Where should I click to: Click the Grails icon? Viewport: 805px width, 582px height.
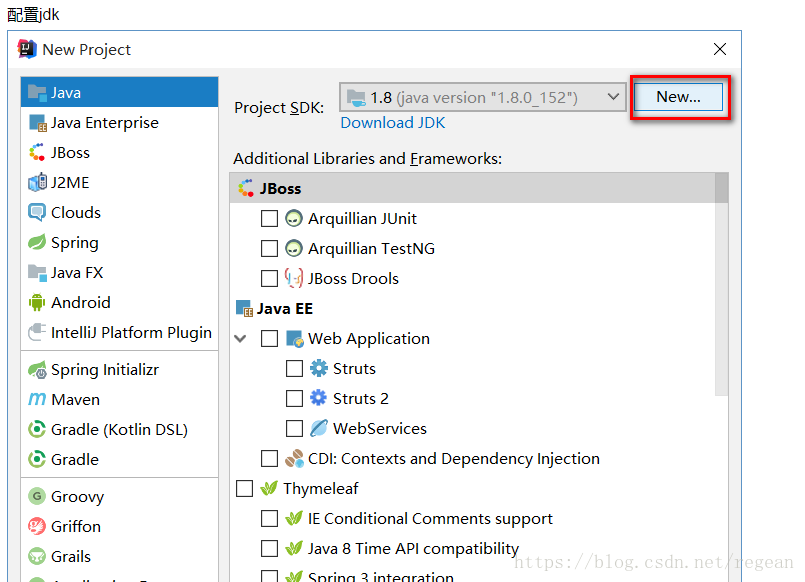37,556
